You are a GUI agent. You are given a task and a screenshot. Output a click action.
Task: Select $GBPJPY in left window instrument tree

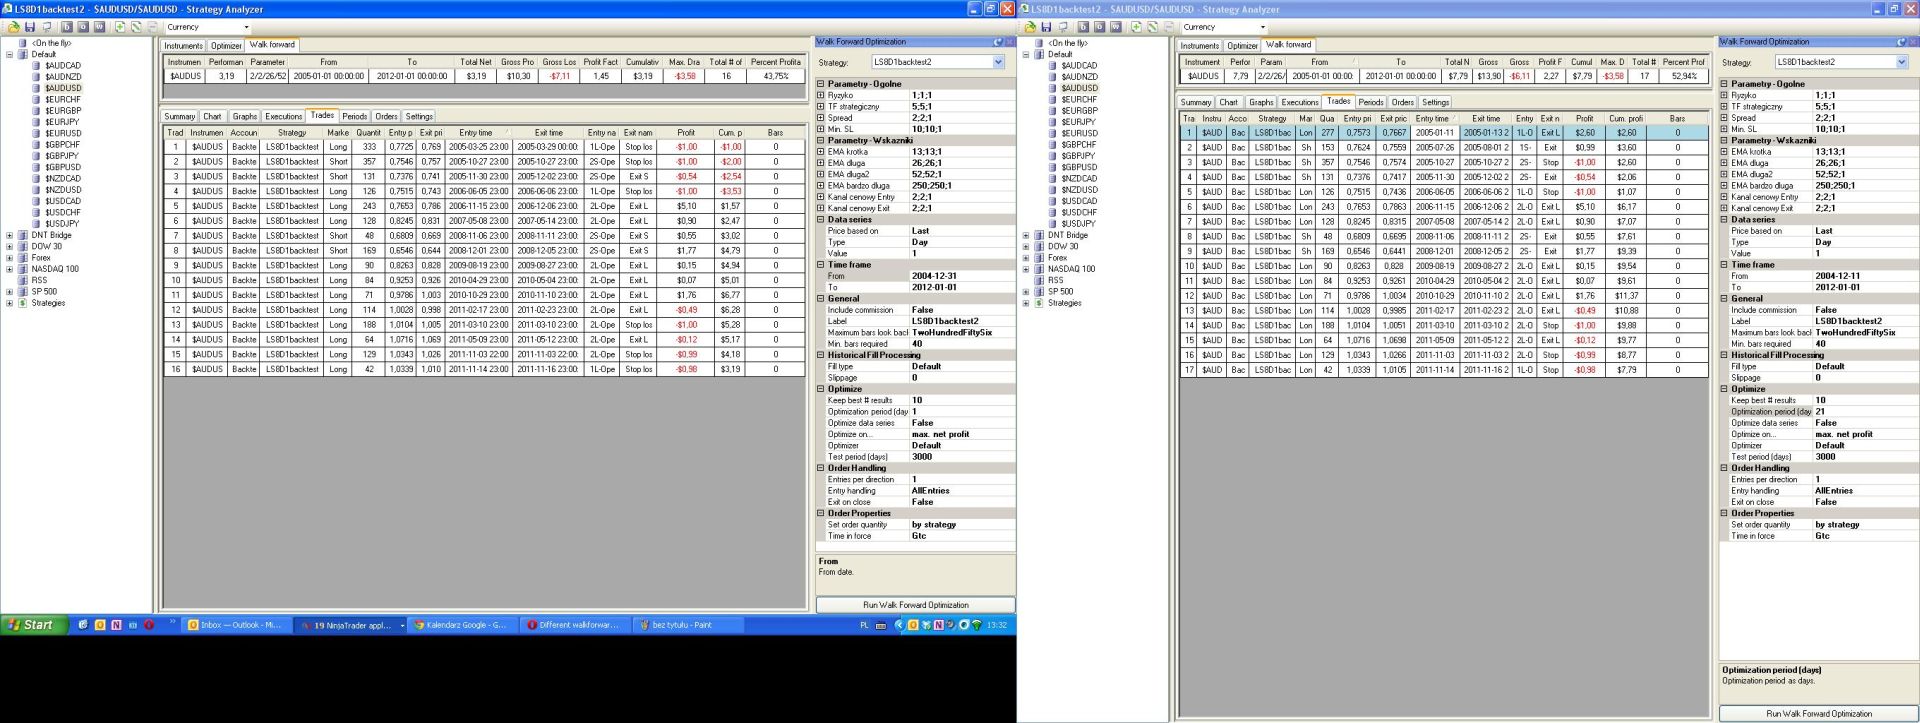[62, 156]
